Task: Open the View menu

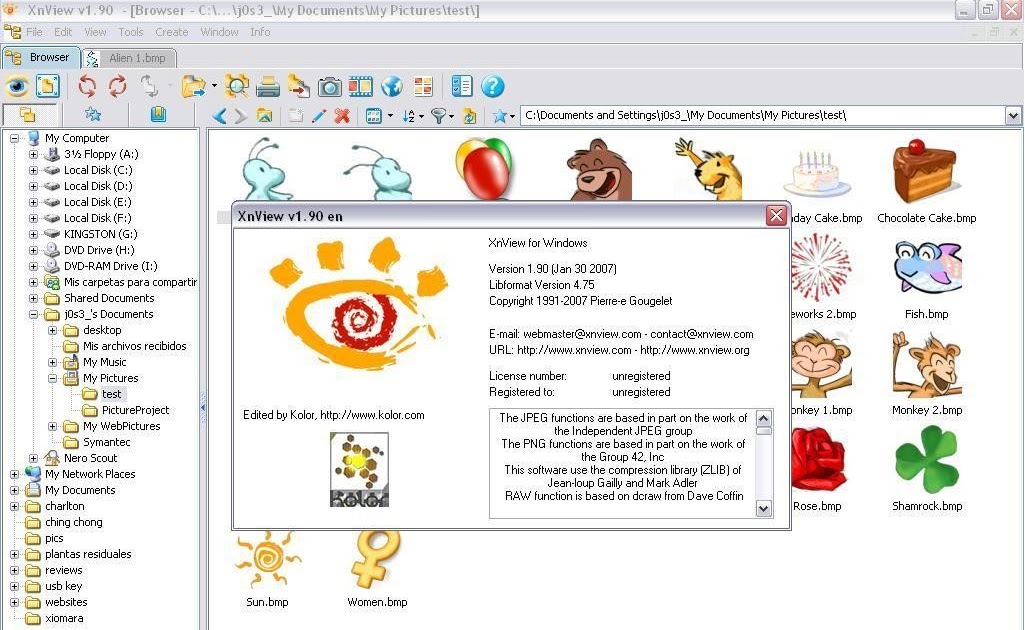Action: pyautogui.click(x=95, y=32)
